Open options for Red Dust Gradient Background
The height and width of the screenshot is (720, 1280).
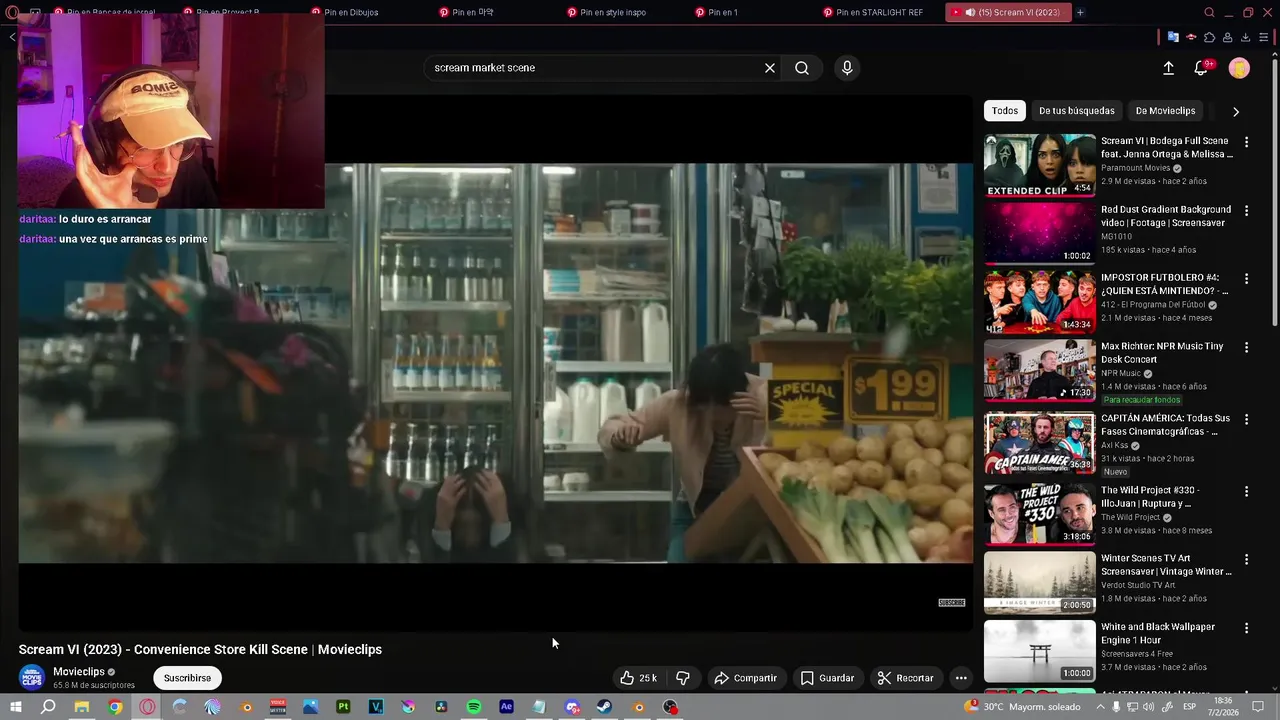[1246, 210]
